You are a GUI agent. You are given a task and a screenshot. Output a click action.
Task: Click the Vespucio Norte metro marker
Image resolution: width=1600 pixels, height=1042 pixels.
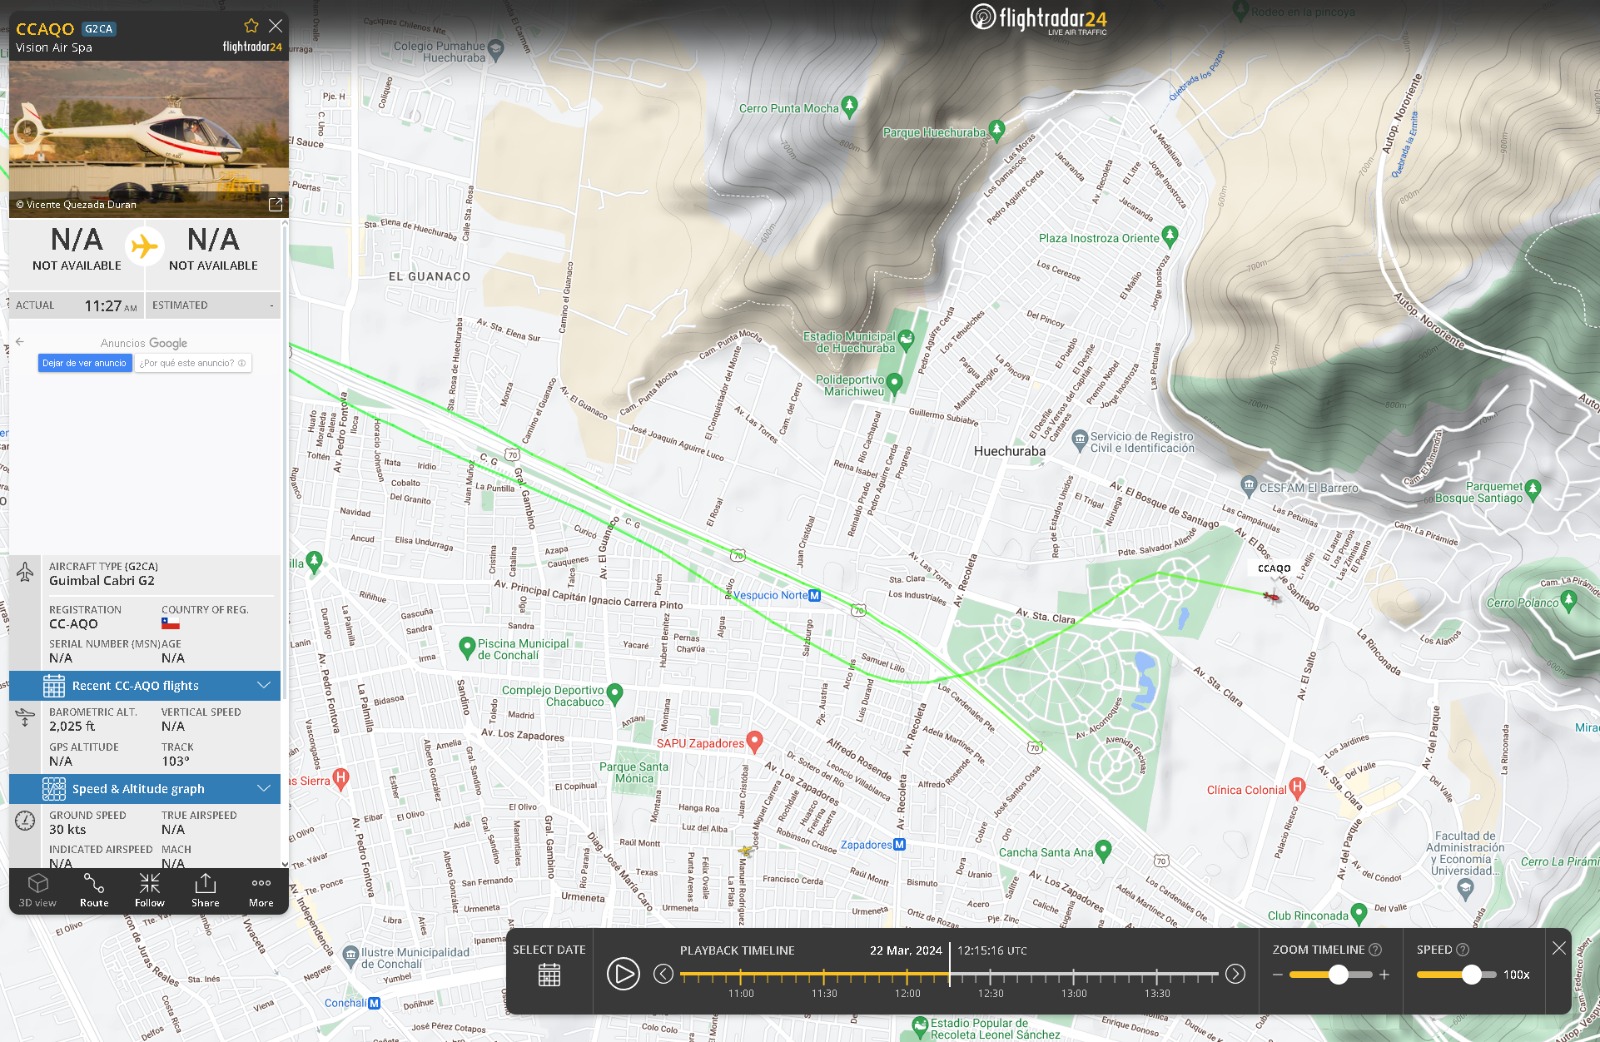[x=815, y=595]
